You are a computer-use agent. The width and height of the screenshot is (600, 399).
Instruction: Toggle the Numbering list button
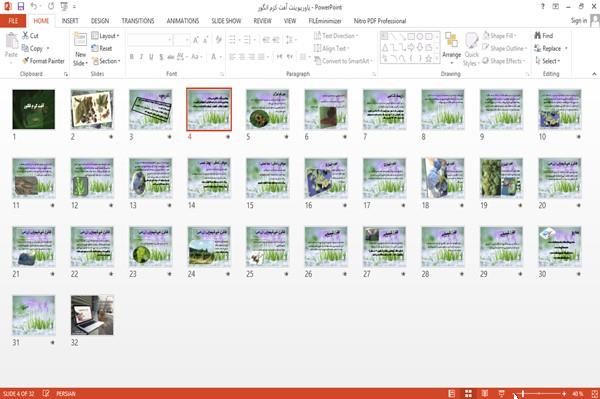247,40
